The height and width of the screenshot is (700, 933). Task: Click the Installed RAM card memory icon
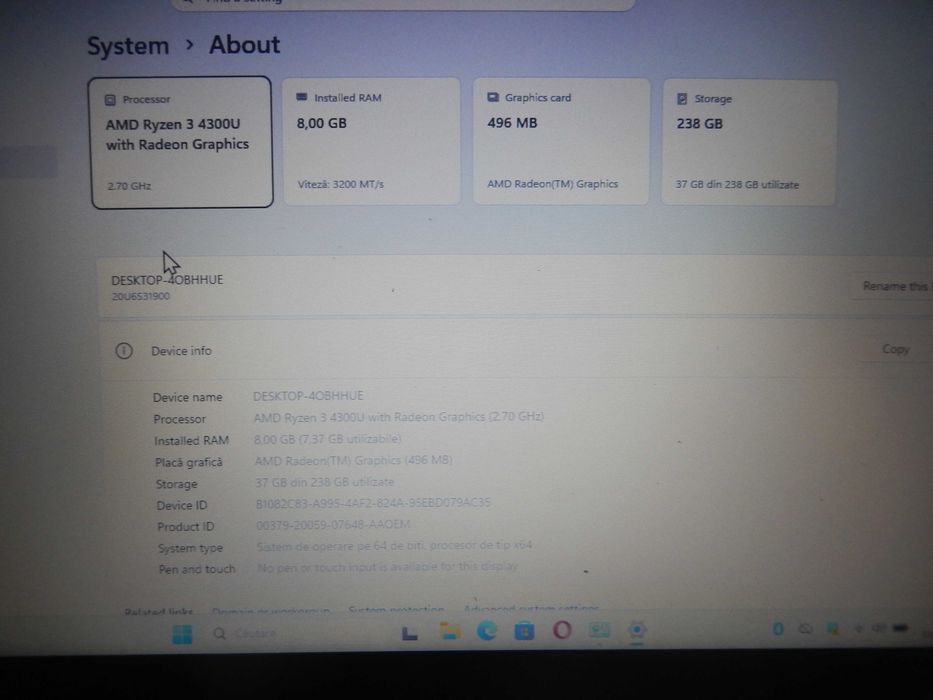[302, 97]
